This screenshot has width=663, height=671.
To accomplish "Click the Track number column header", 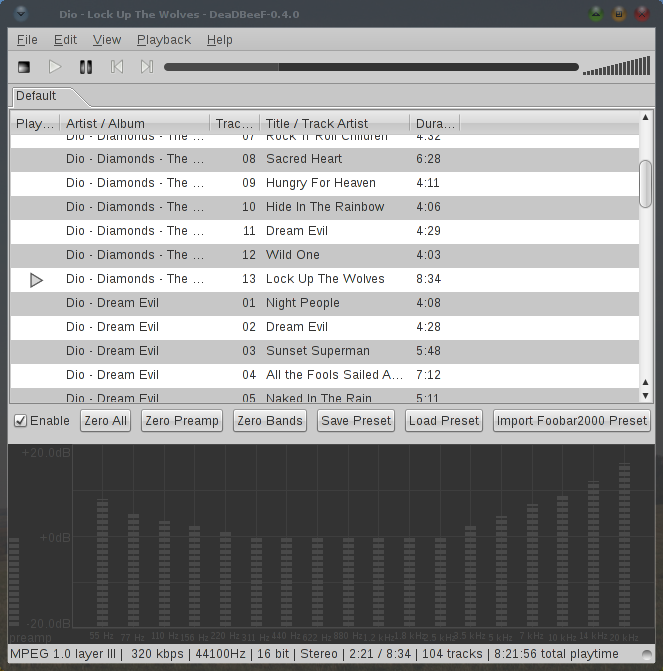I will [235, 124].
